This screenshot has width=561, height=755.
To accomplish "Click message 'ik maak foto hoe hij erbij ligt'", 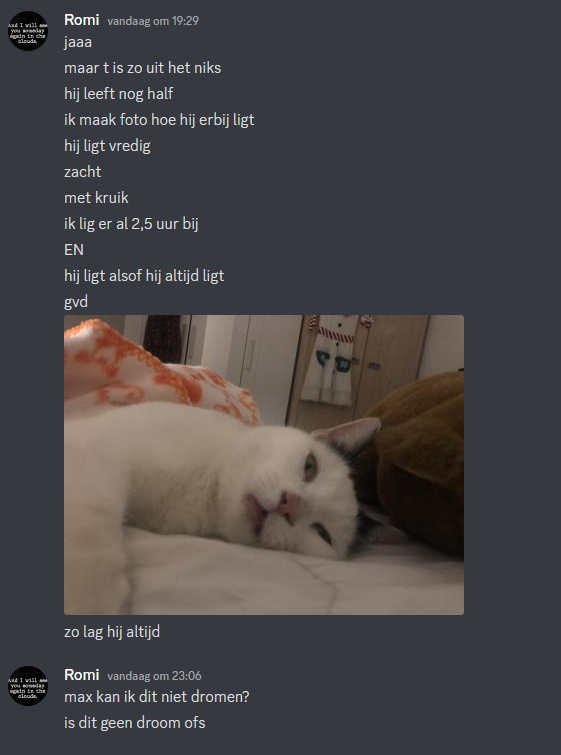I will click(159, 120).
